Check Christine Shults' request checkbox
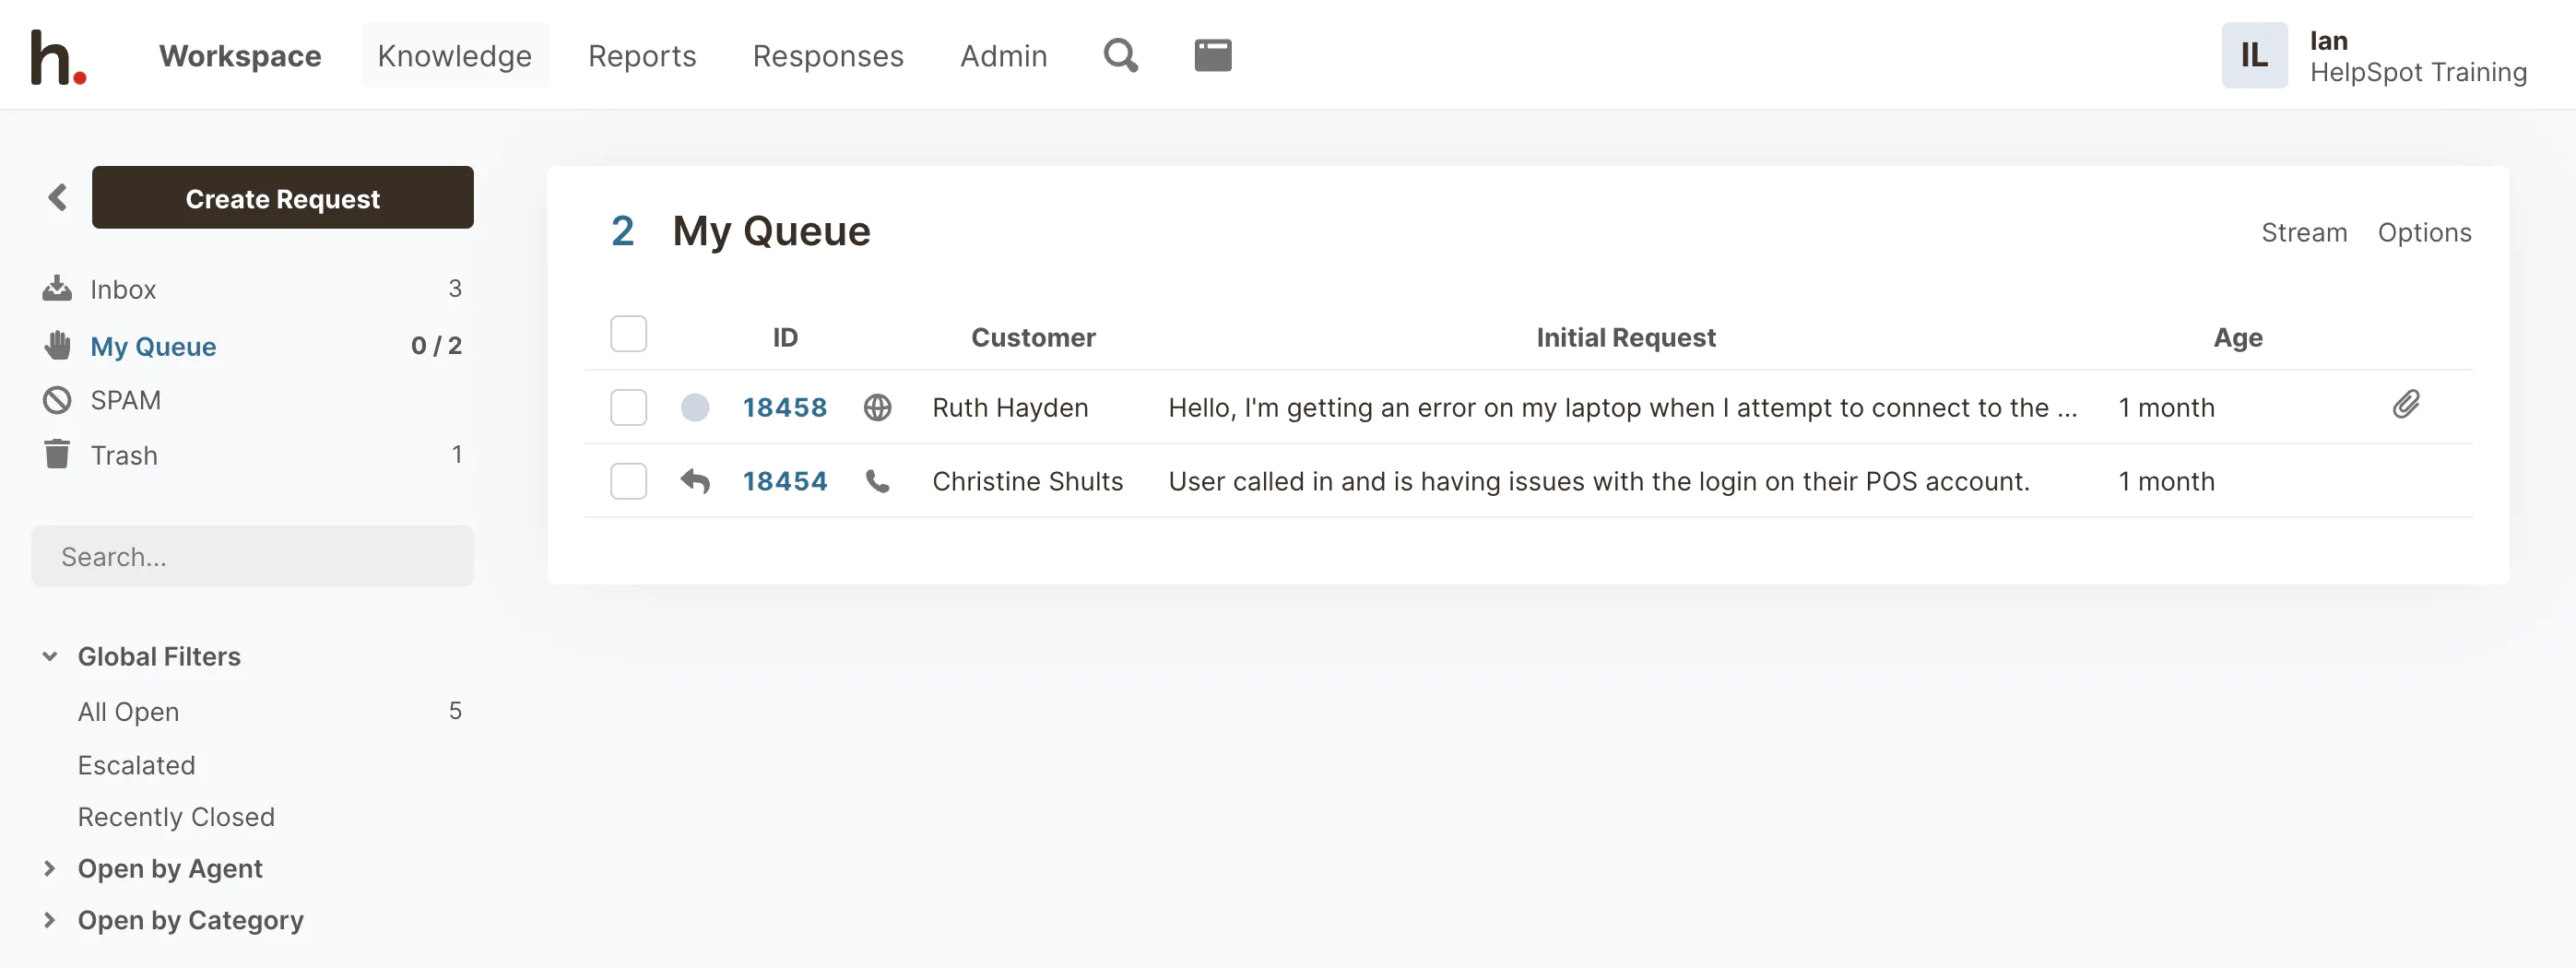Screen dimensions: 2576x968 [628, 481]
